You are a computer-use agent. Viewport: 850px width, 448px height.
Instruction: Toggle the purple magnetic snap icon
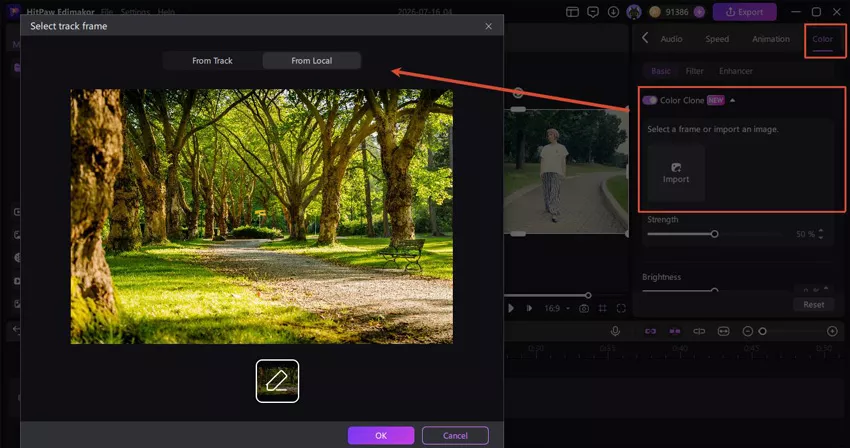click(674, 331)
